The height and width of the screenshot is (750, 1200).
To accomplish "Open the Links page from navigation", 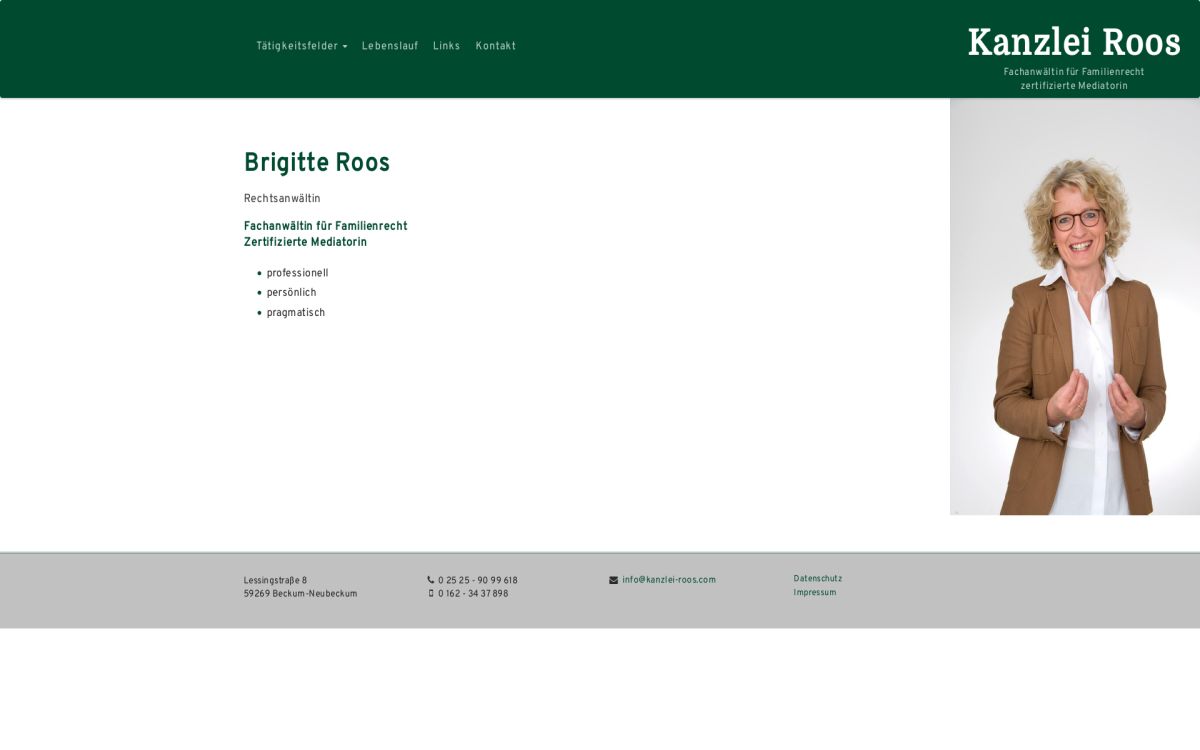I will [446, 46].
